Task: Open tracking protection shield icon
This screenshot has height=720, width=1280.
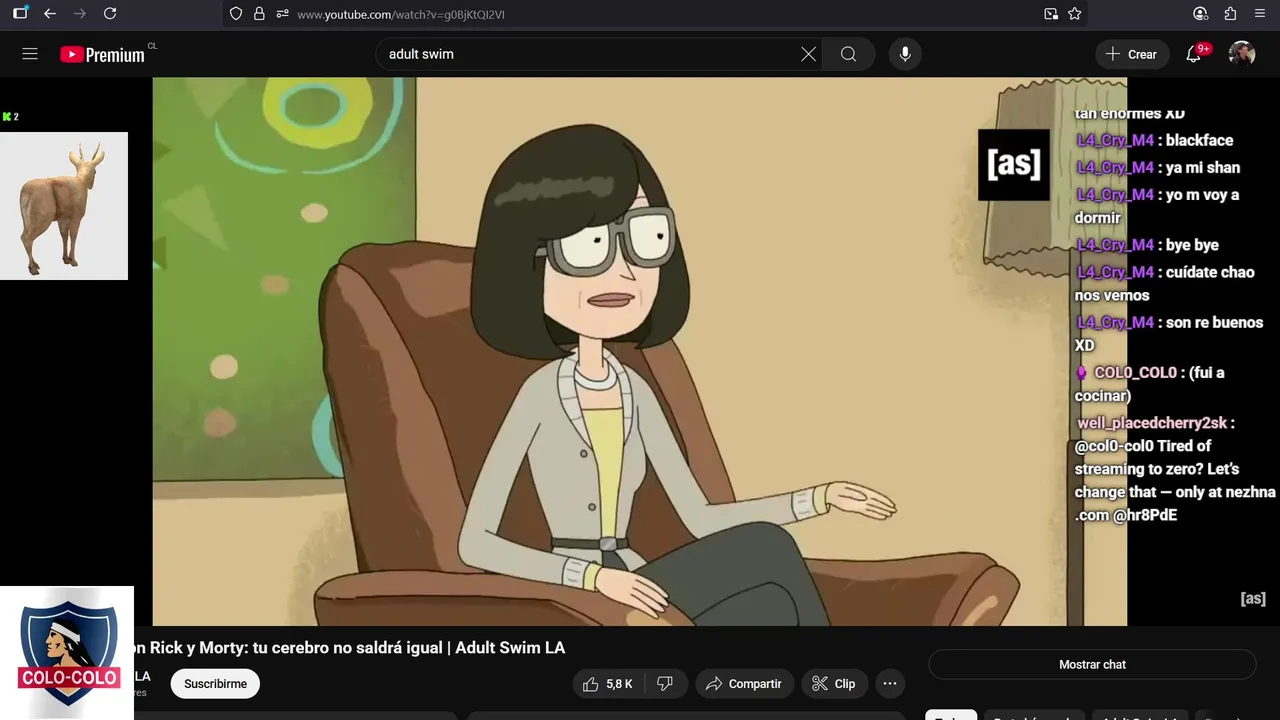Action: (236, 14)
